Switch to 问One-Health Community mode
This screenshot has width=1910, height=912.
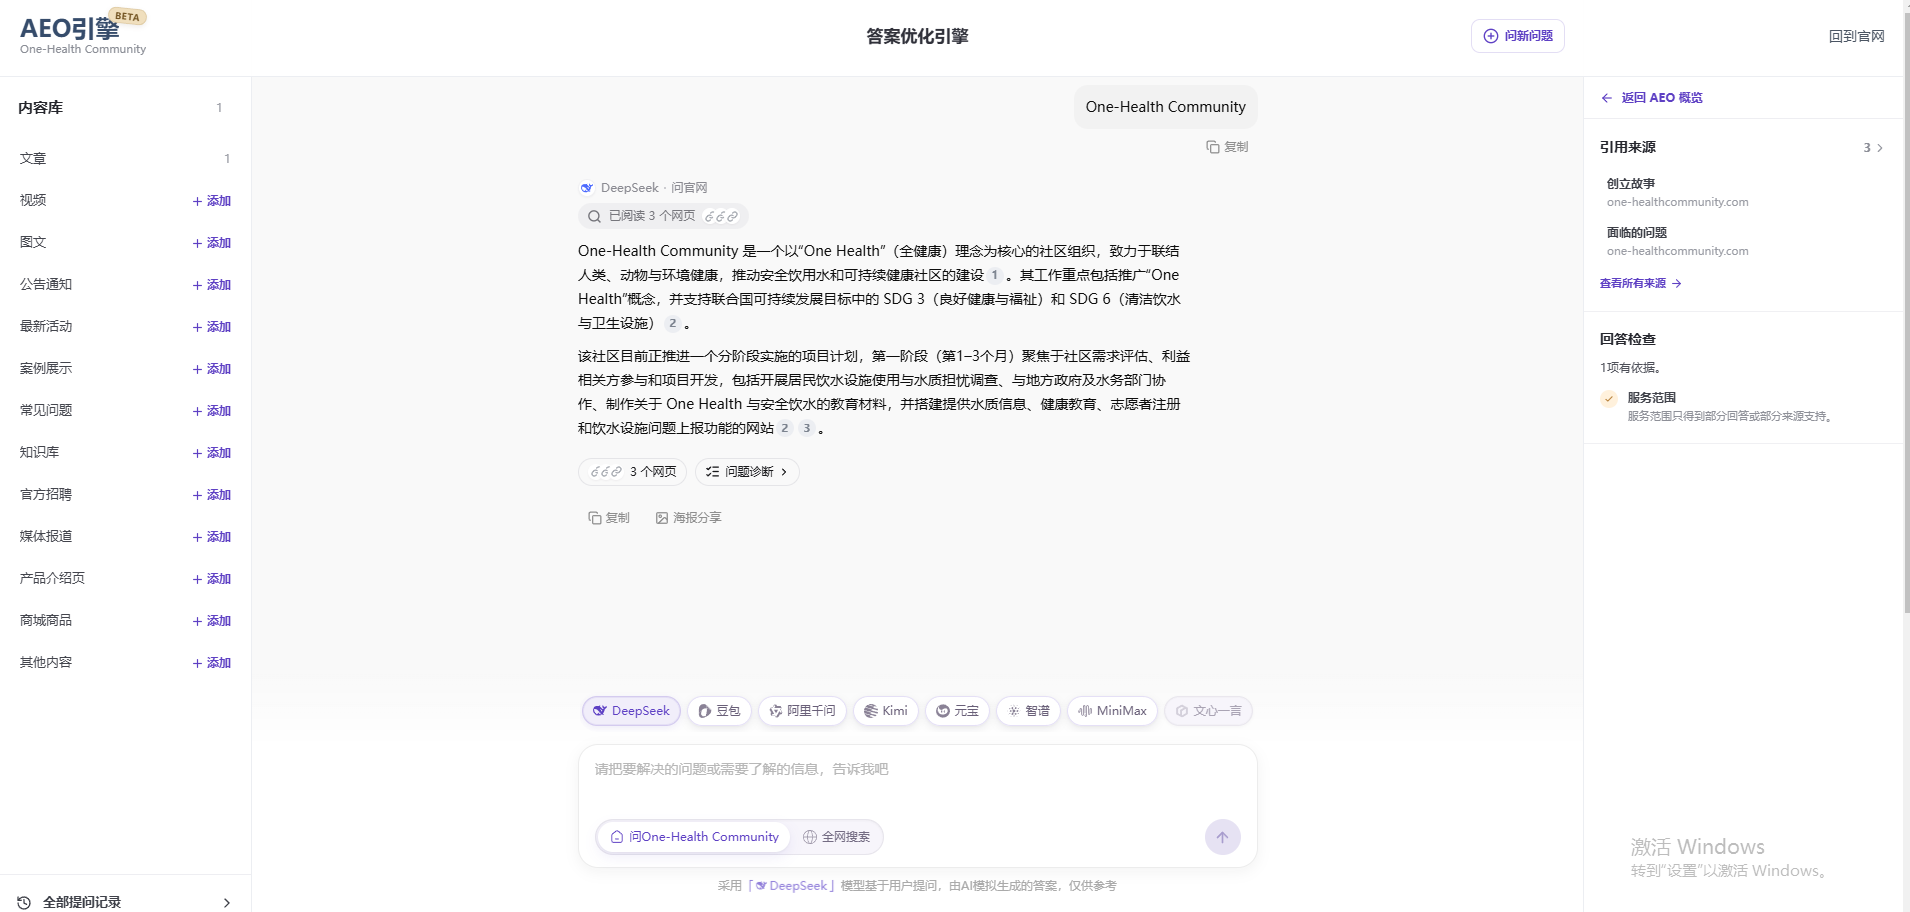695,837
